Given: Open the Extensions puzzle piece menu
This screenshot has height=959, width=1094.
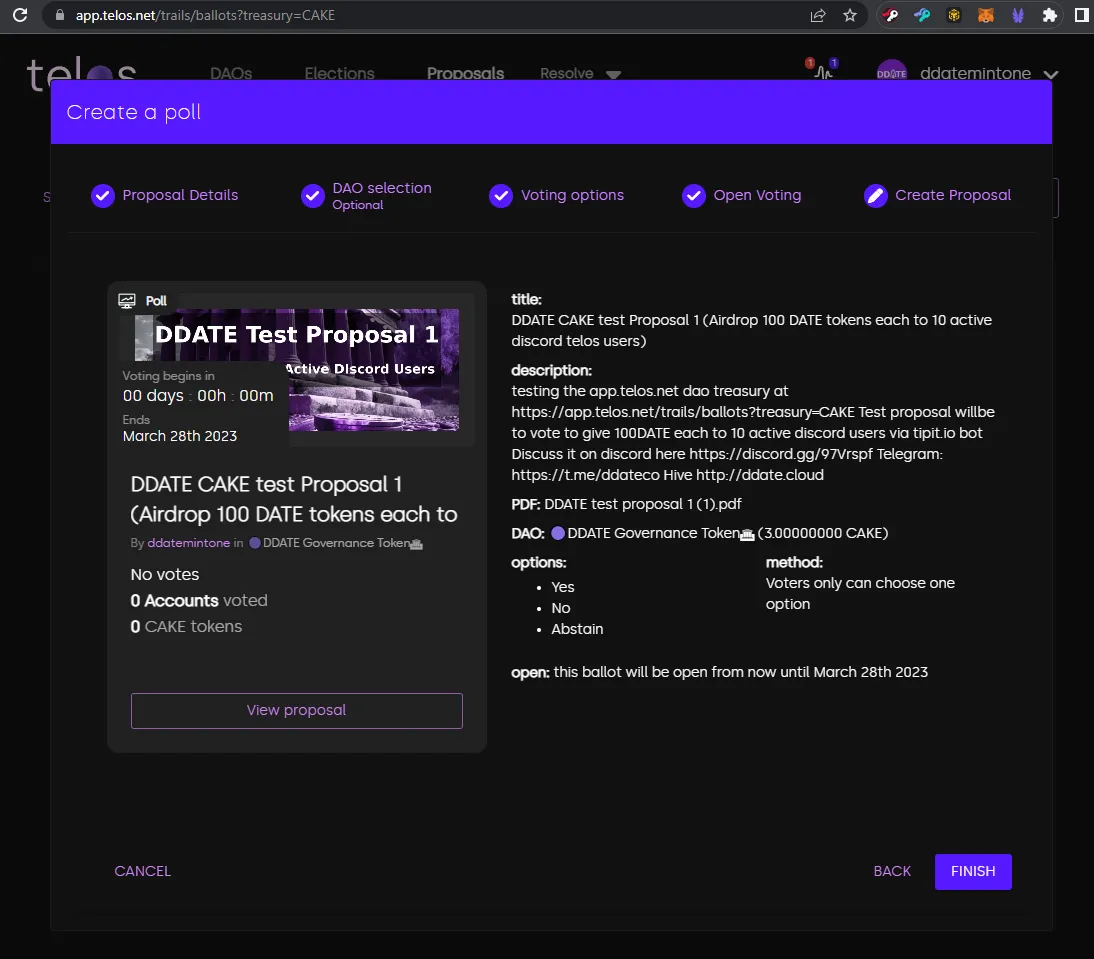Looking at the screenshot, I should click(1049, 15).
